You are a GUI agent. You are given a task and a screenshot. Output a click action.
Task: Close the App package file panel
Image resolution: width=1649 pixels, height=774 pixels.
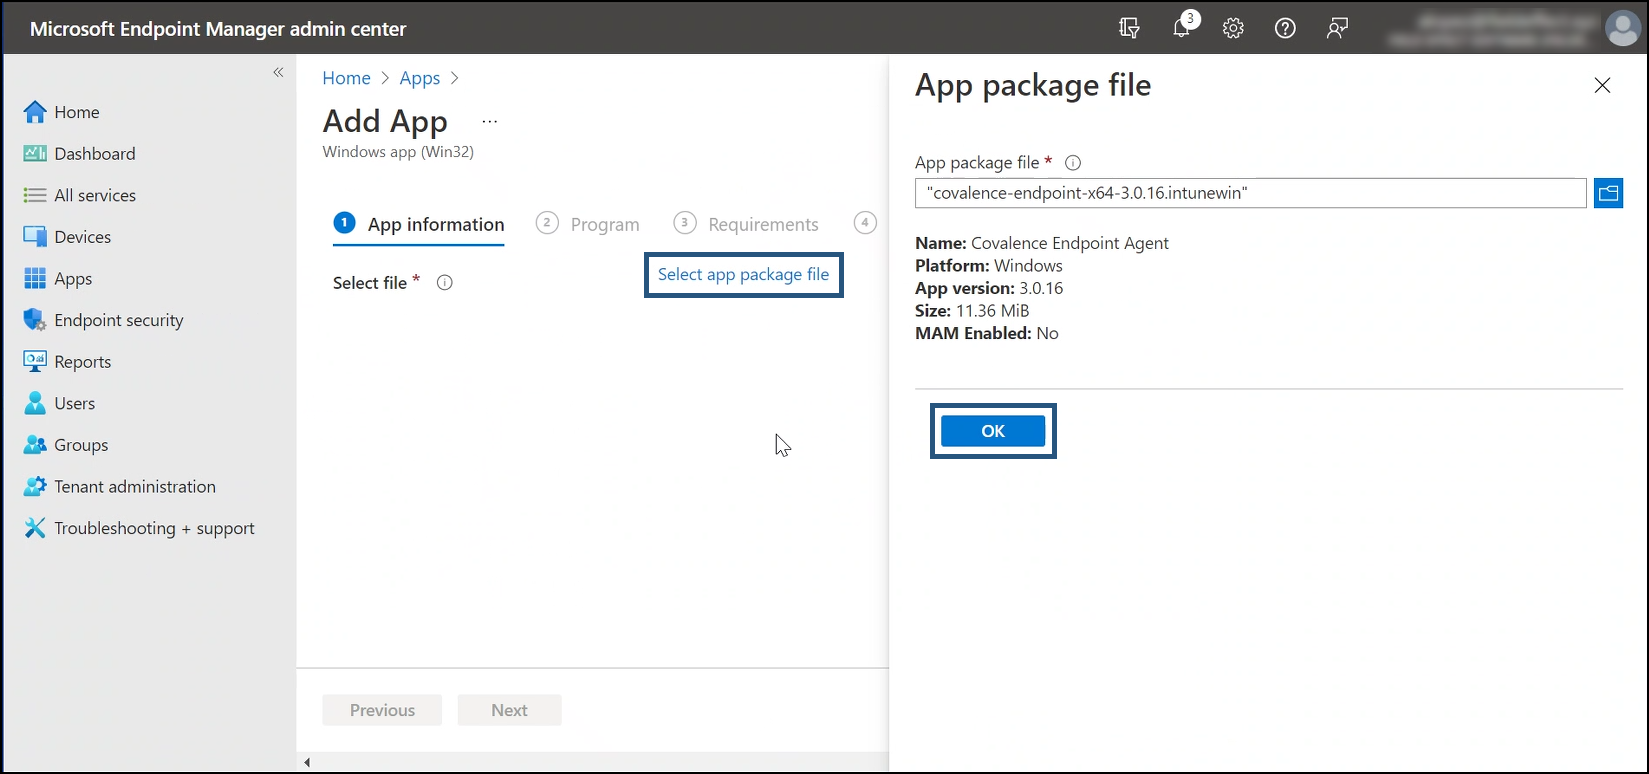(1602, 86)
